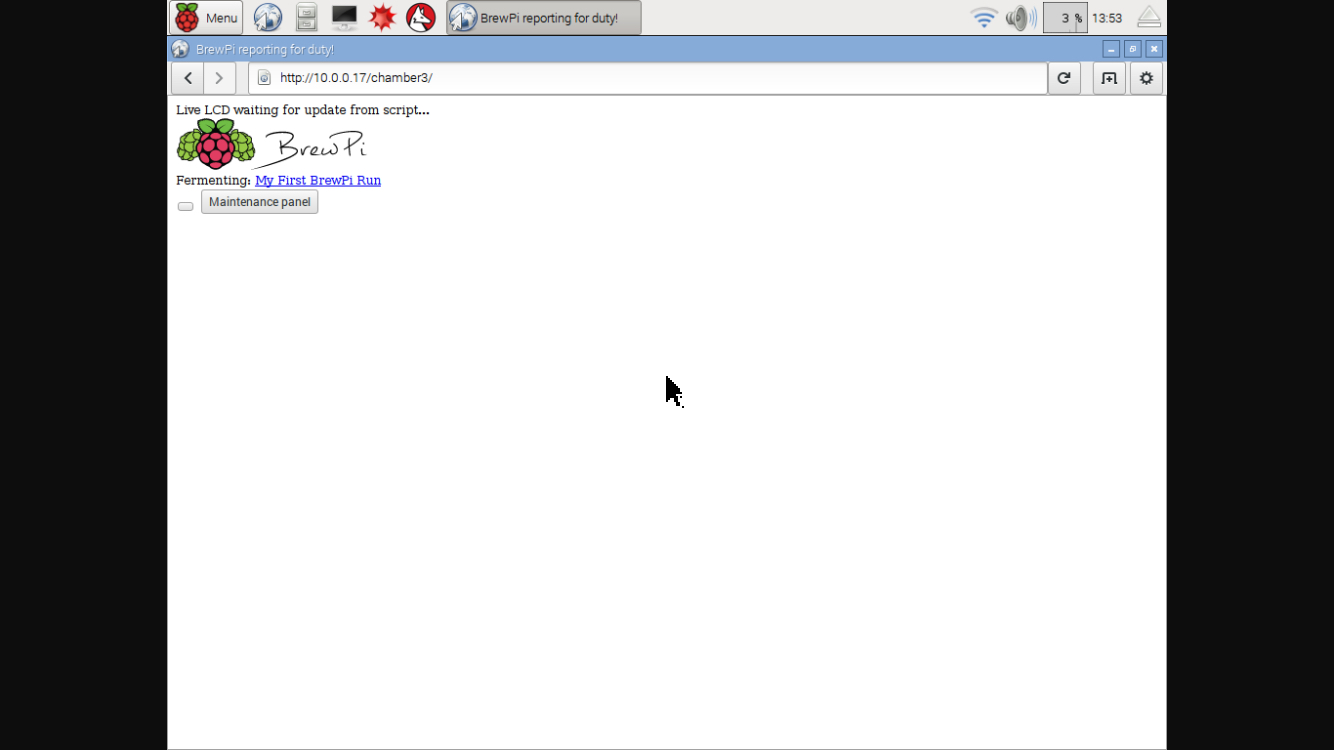The height and width of the screenshot is (750, 1334).
Task: Minimize the BrewPi browser window
Action: click(1111, 49)
